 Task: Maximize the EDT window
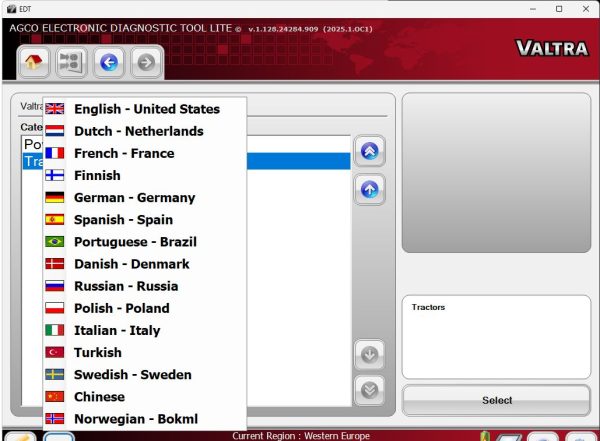pos(559,9)
